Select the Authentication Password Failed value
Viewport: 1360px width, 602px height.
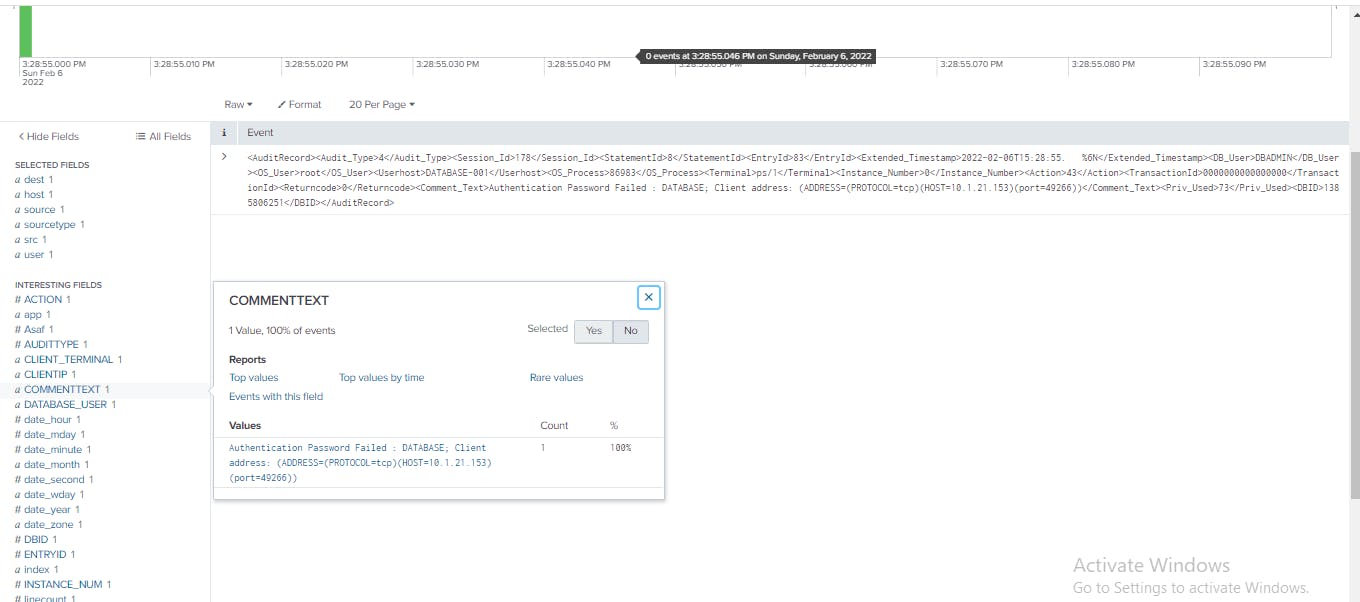click(x=360, y=463)
